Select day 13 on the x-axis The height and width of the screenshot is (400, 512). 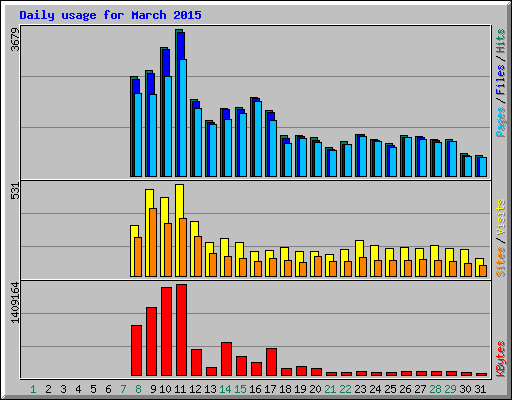(210, 389)
